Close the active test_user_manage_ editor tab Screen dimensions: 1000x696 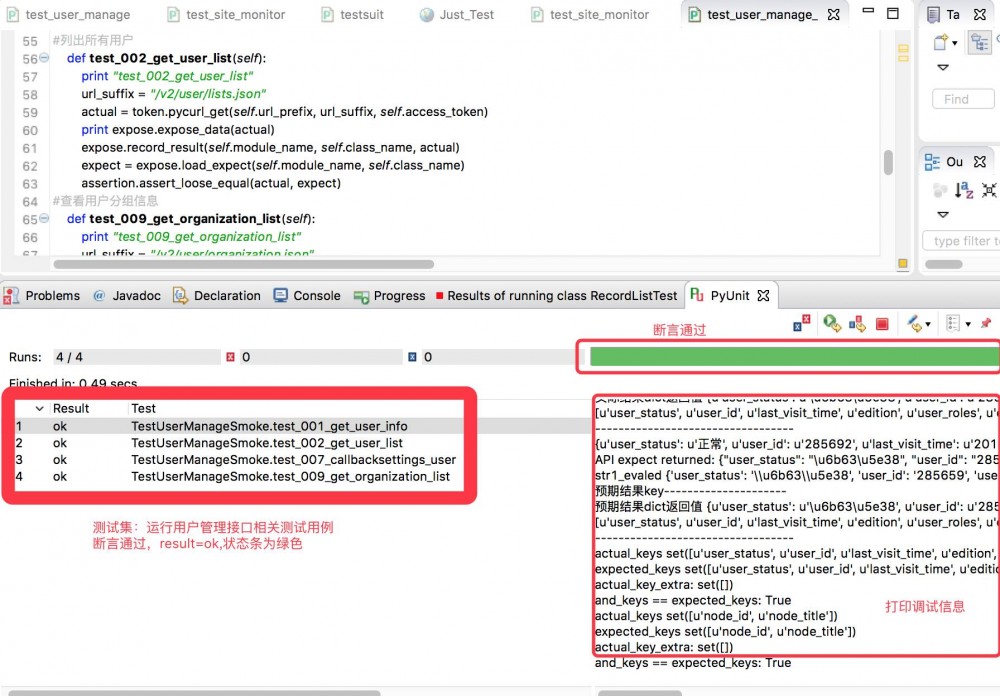click(x=834, y=14)
